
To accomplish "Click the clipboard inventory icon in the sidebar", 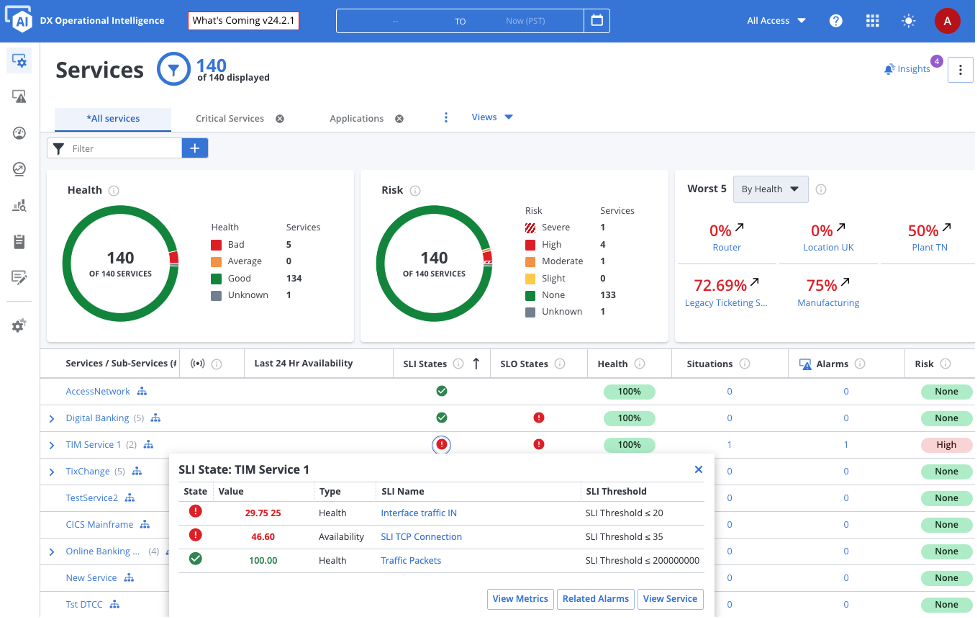I will click(18, 241).
